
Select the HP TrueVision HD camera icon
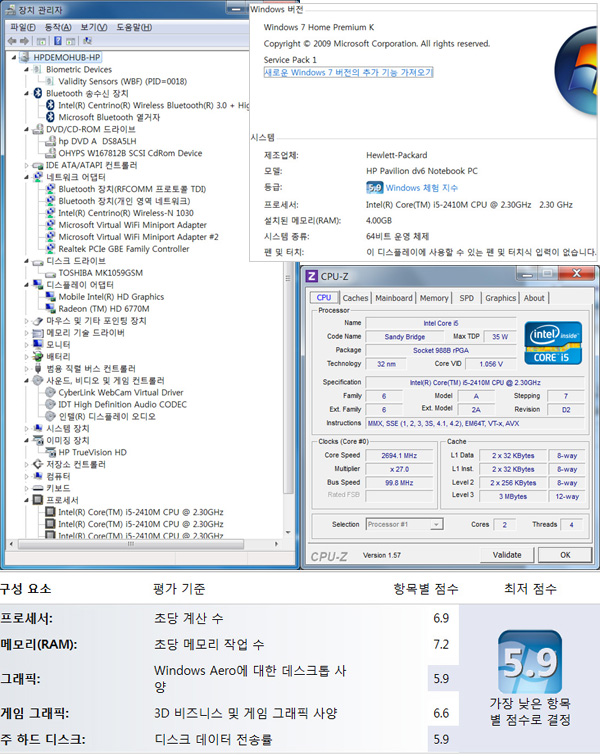[50, 452]
